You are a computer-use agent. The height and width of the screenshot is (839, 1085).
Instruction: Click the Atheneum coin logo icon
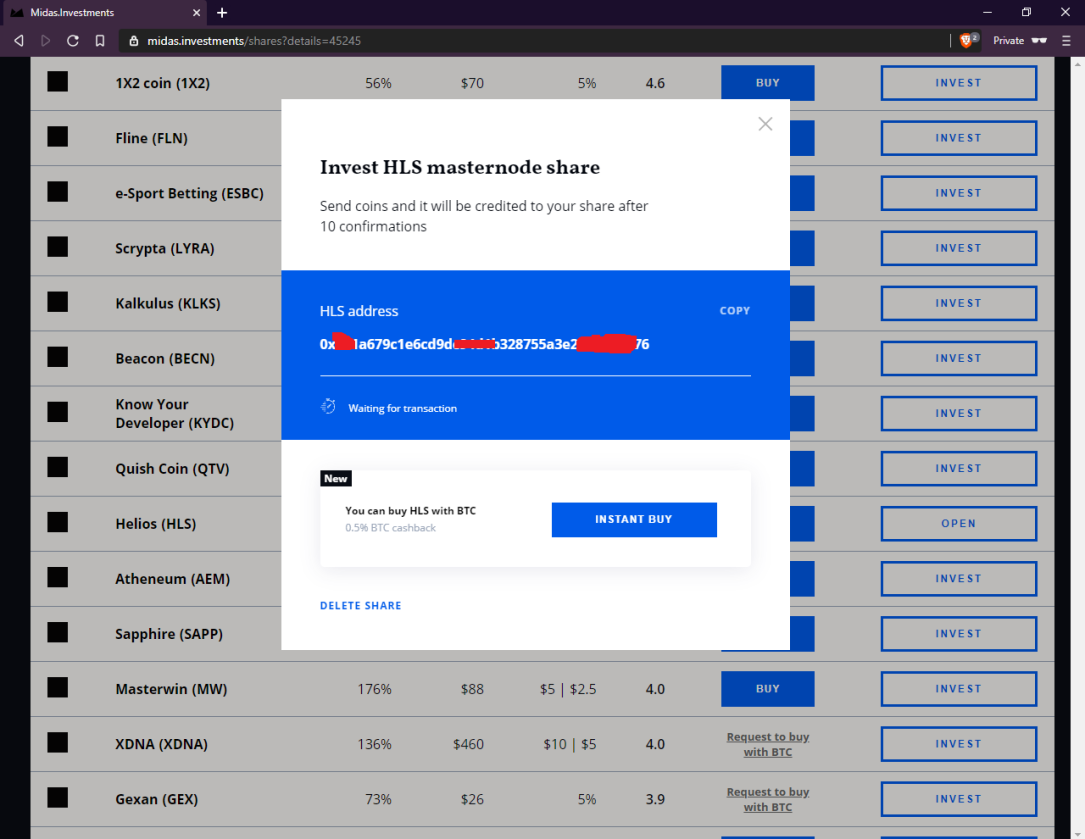[57, 577]
